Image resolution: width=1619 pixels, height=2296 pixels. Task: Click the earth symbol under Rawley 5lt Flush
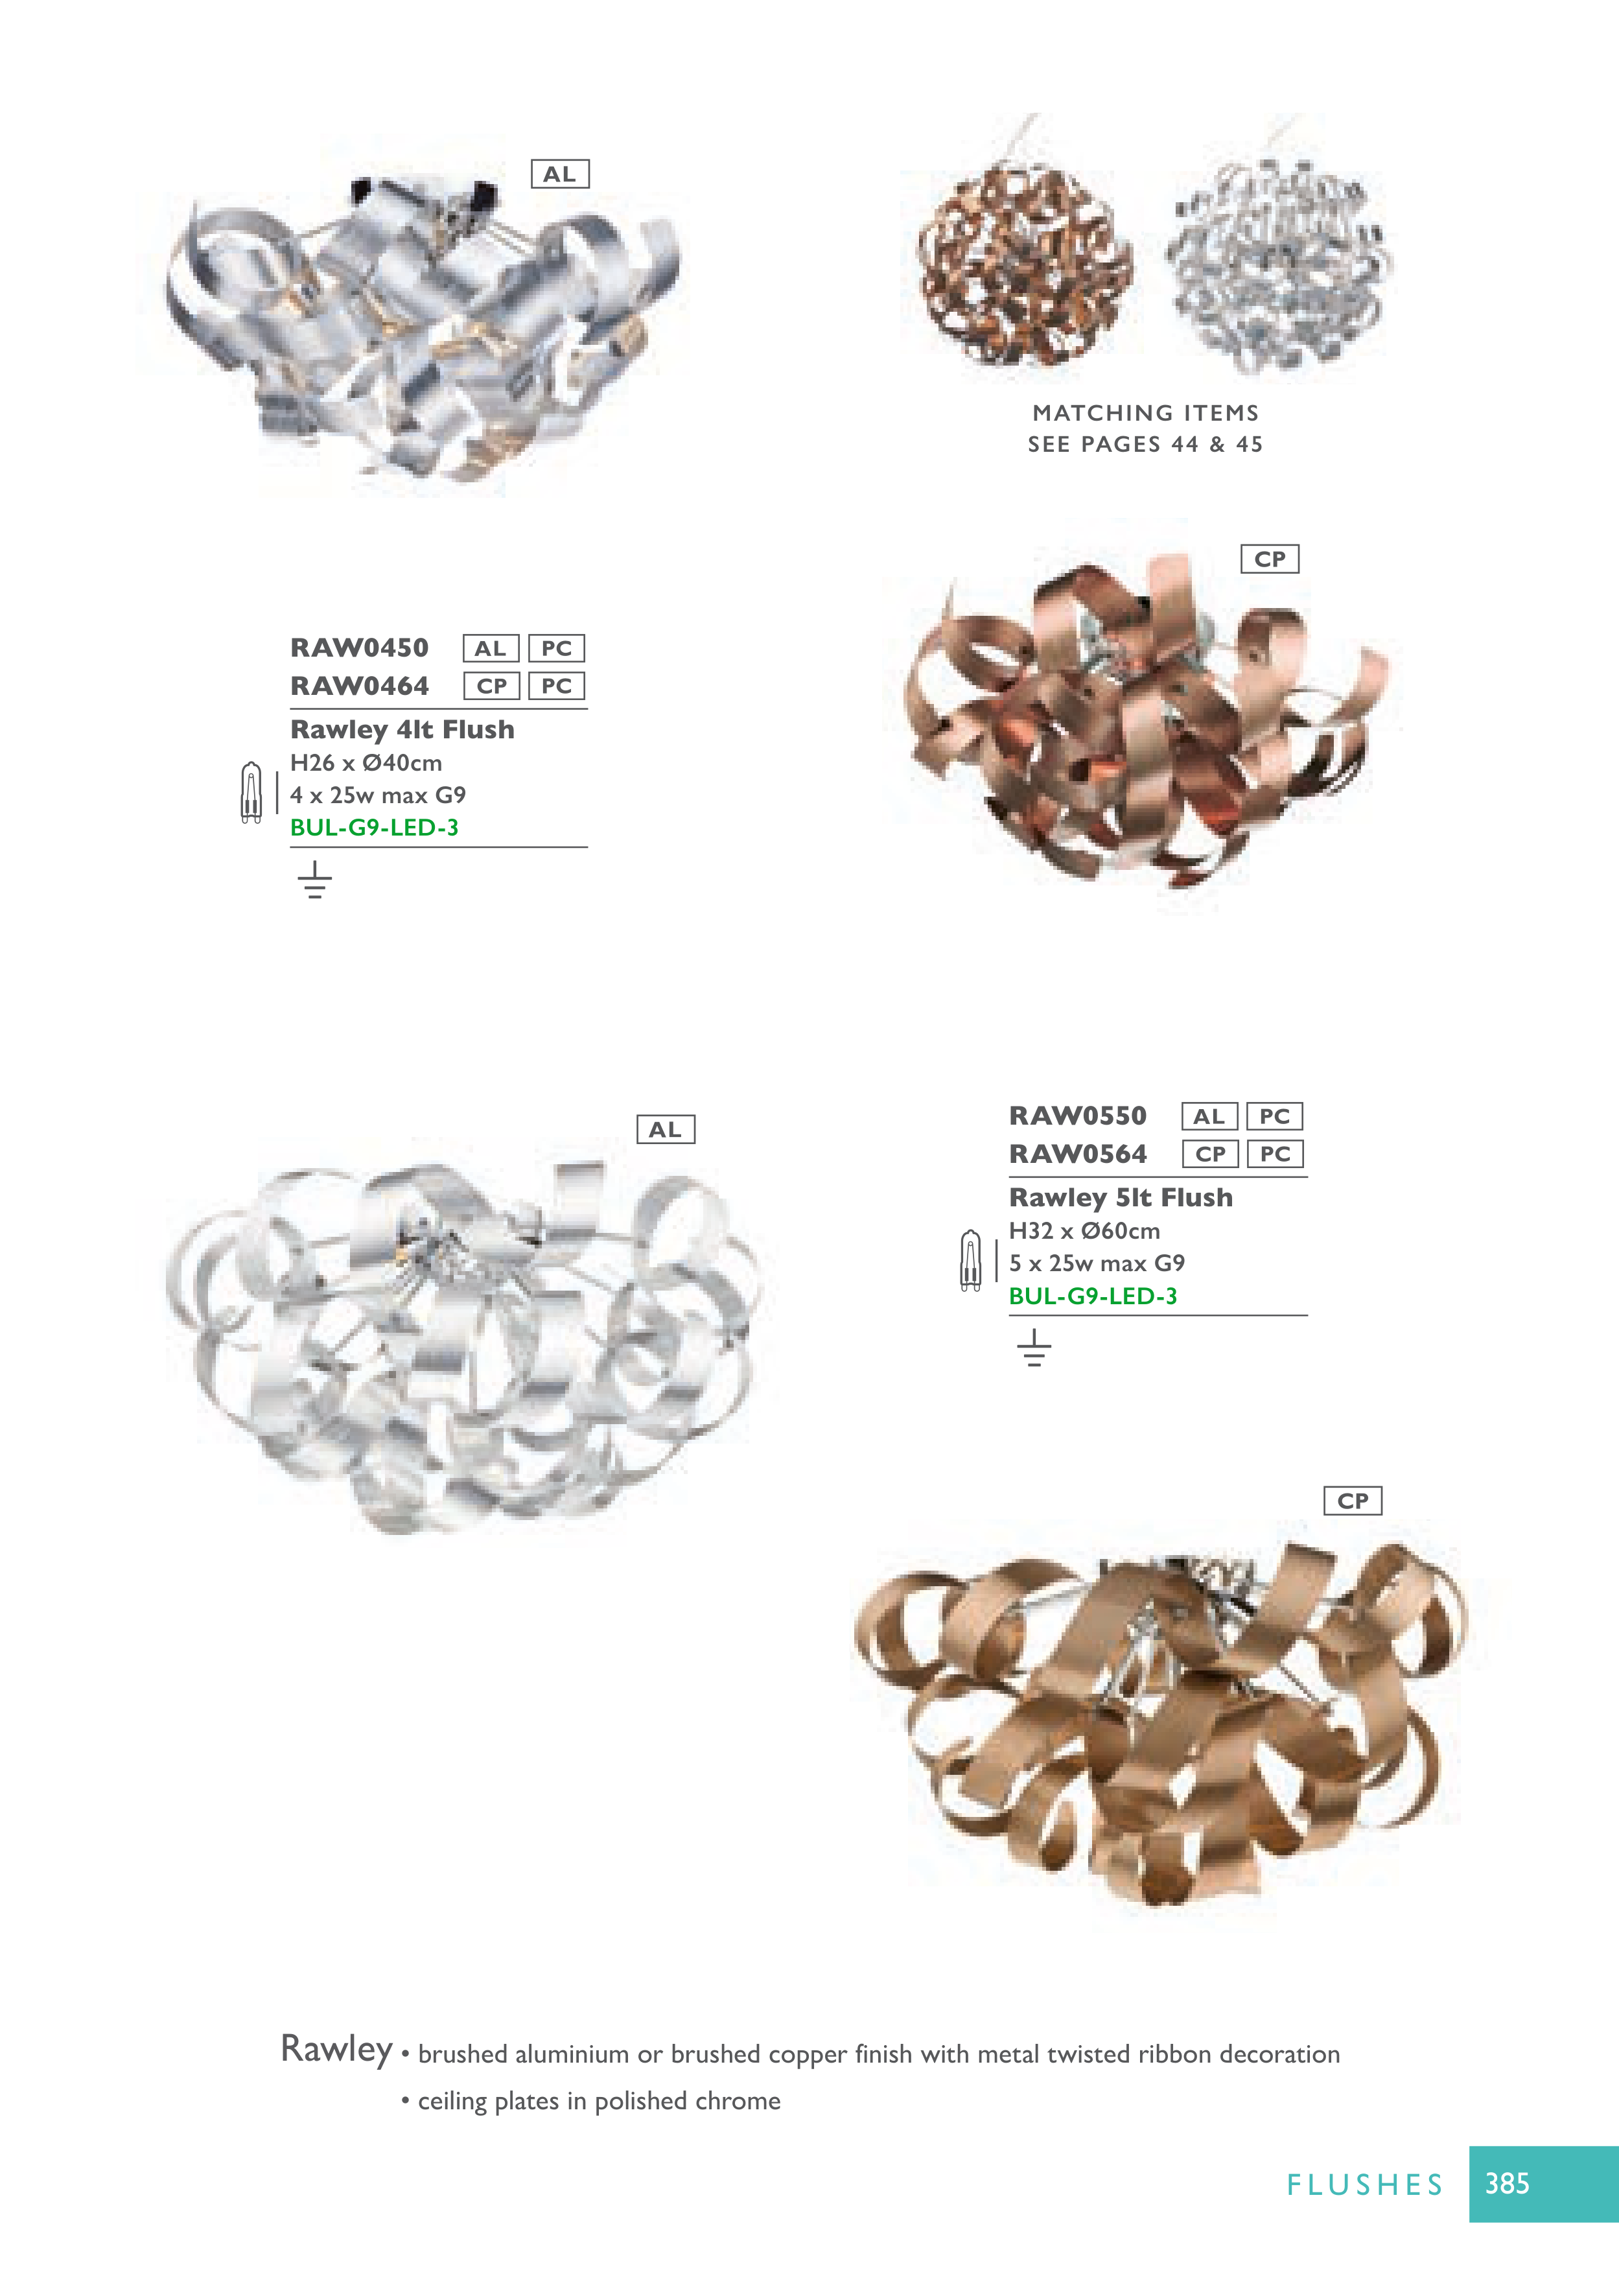tap(1034, 1348)
